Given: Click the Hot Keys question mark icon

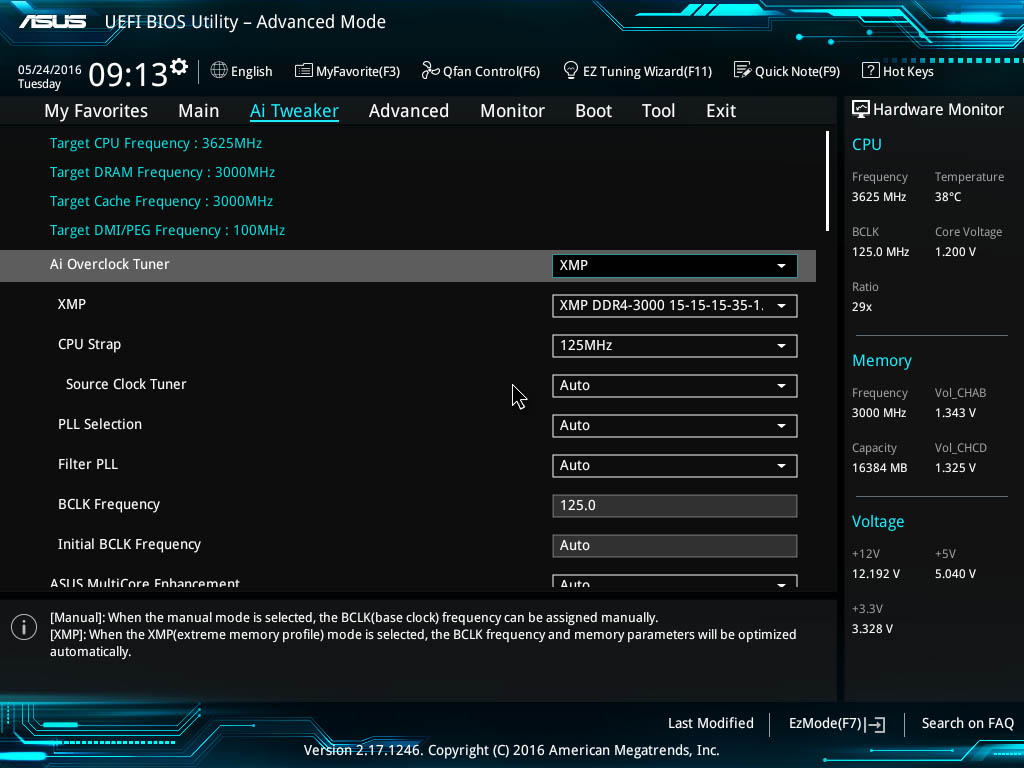Looking at the screenshot, I should pyautogui.click(x=870, y=70).
